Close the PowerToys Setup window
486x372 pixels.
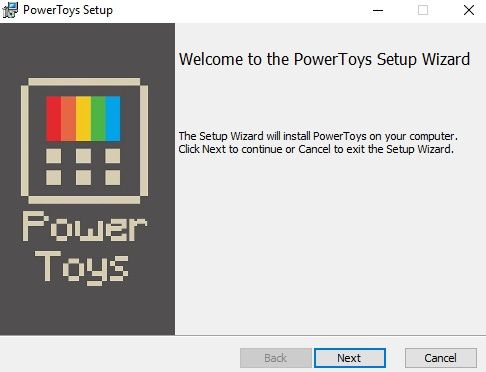click(469, 10)
